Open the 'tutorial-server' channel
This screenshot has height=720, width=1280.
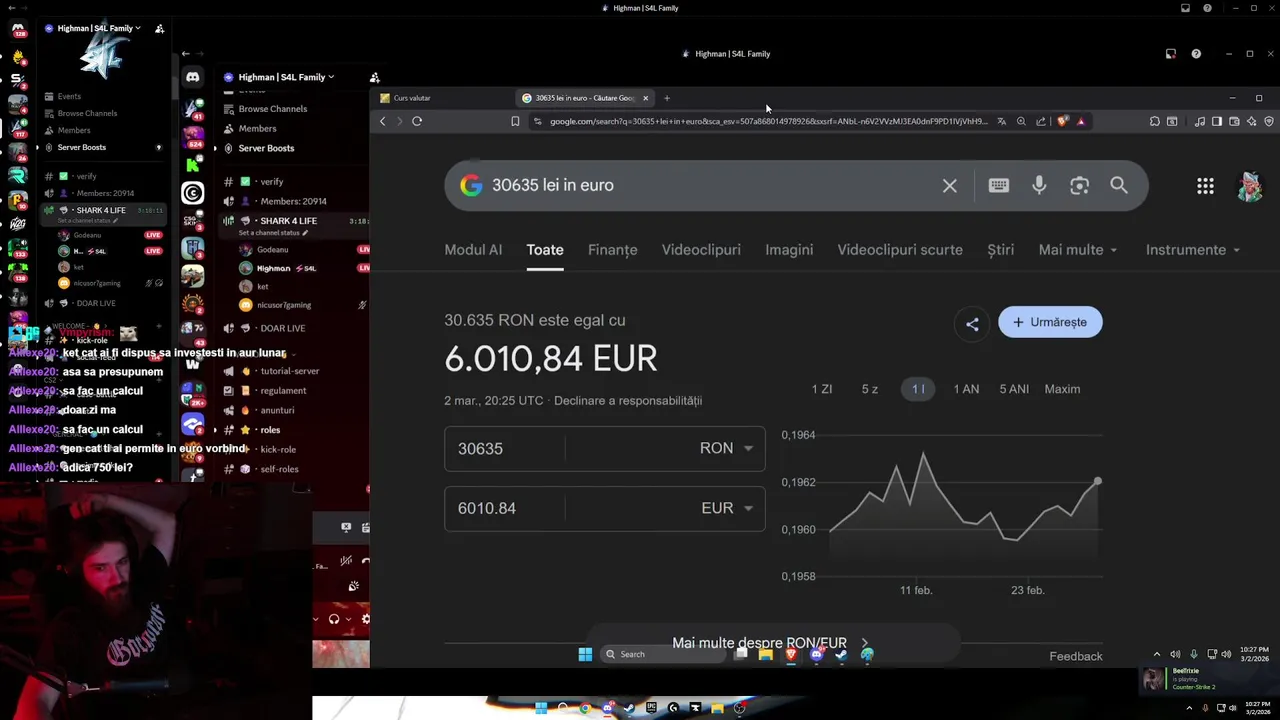(x=289, y=371)
